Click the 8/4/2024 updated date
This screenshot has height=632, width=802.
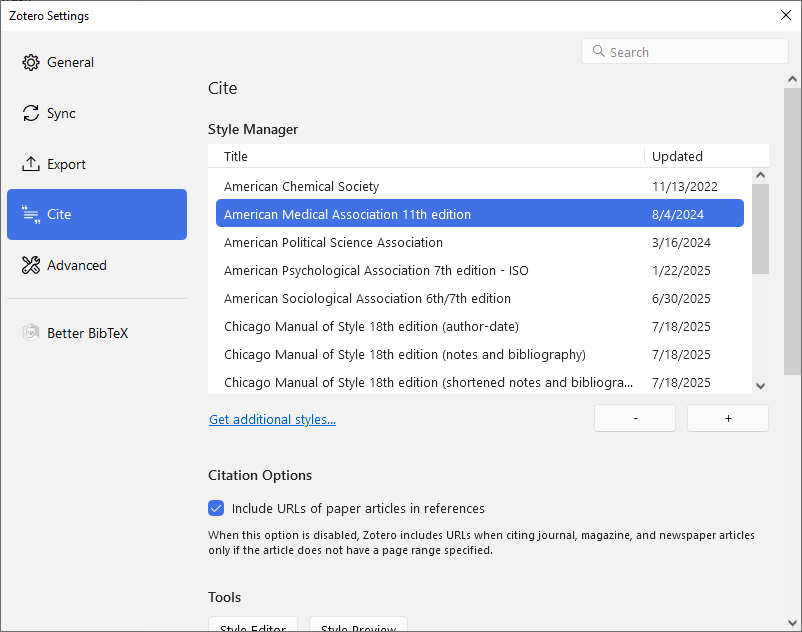tap(678, 215)
